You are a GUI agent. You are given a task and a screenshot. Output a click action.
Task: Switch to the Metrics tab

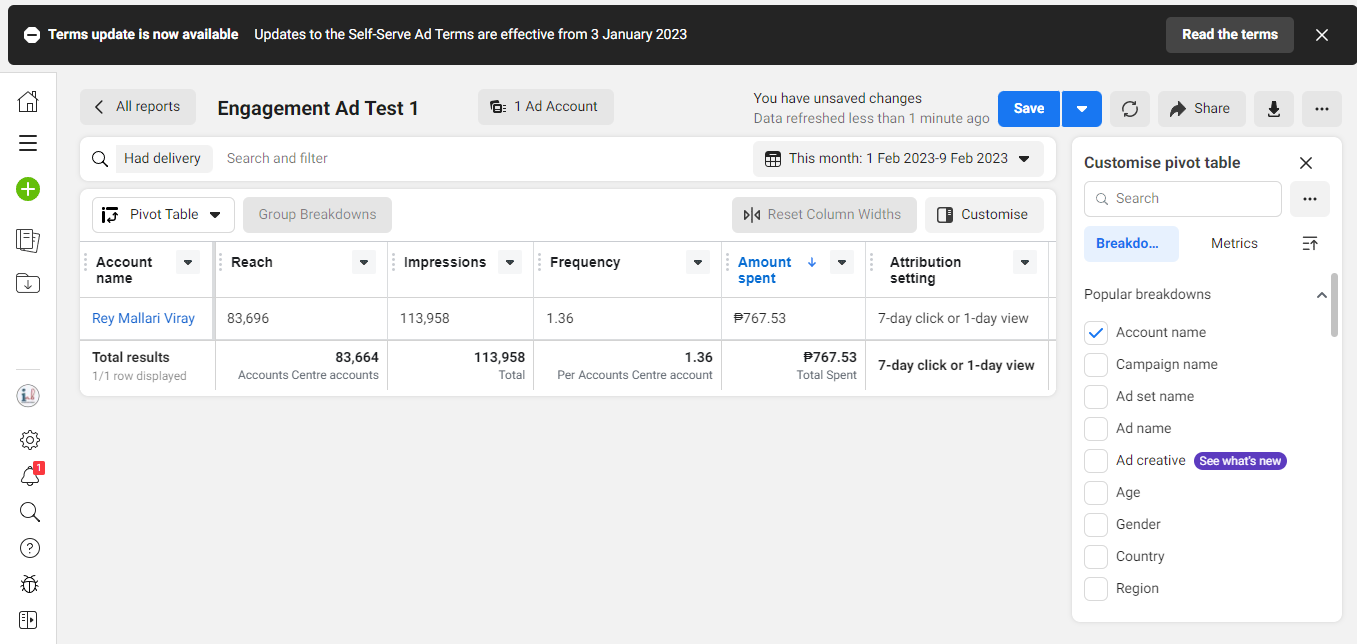click(x=1234, y=243)
